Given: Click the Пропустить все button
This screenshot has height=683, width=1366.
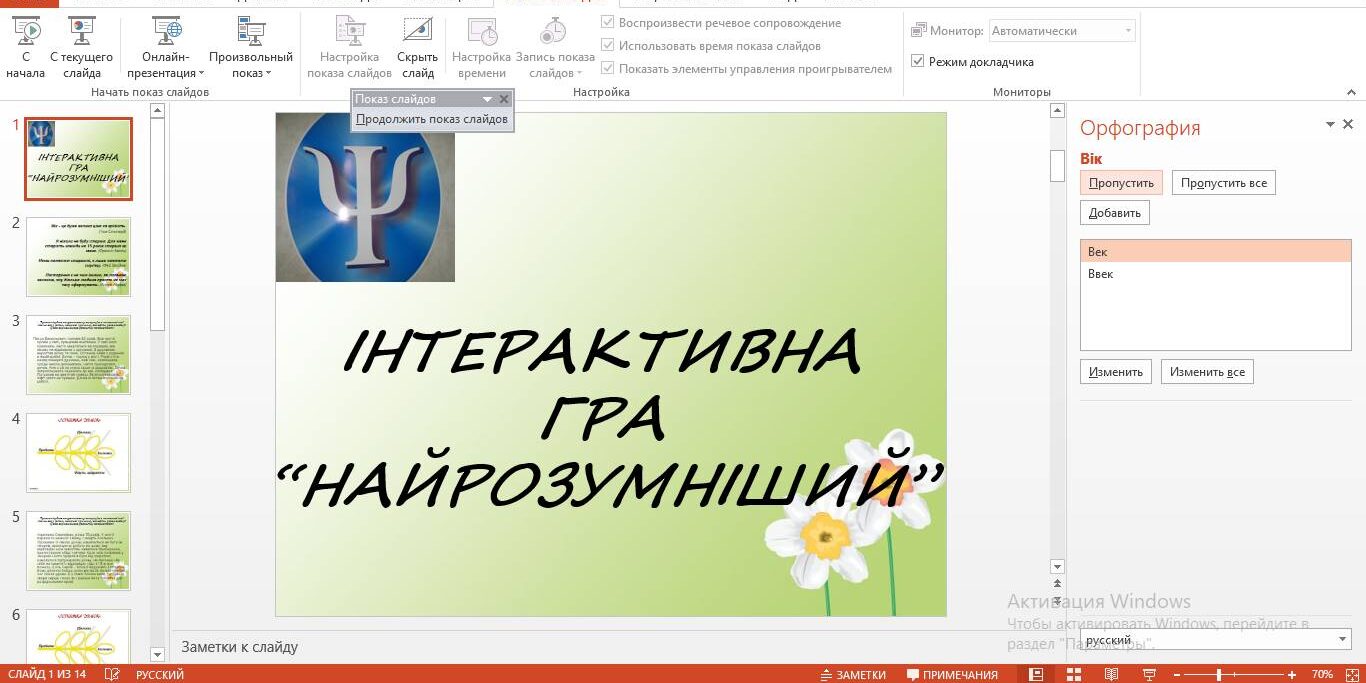Looking at the screenshot, I should tap(1225, 182).
